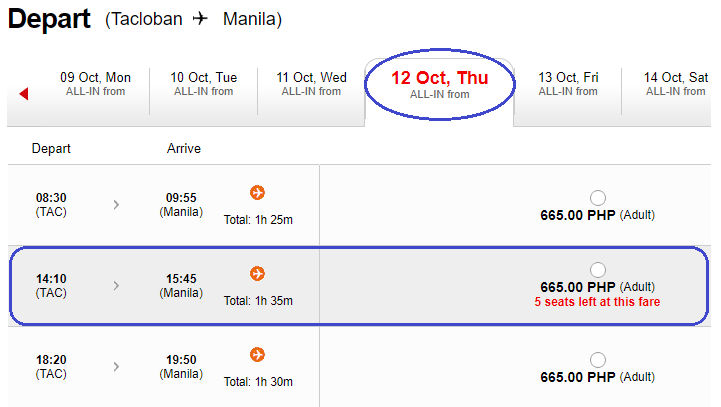This screenshot has height=407, width=721.
Task: Click the orange airline icon for 14:10 flight
Action: pos(257,274)
